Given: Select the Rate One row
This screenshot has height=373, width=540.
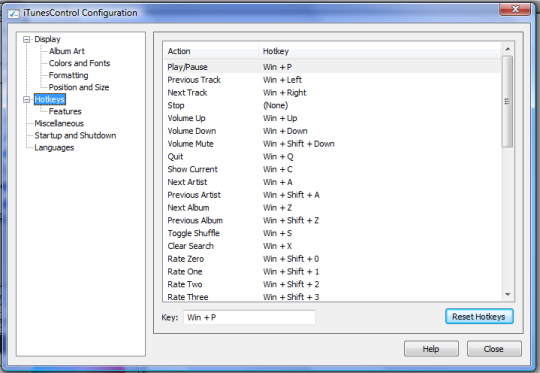Looking at the screenshot, I should [332, 272].
